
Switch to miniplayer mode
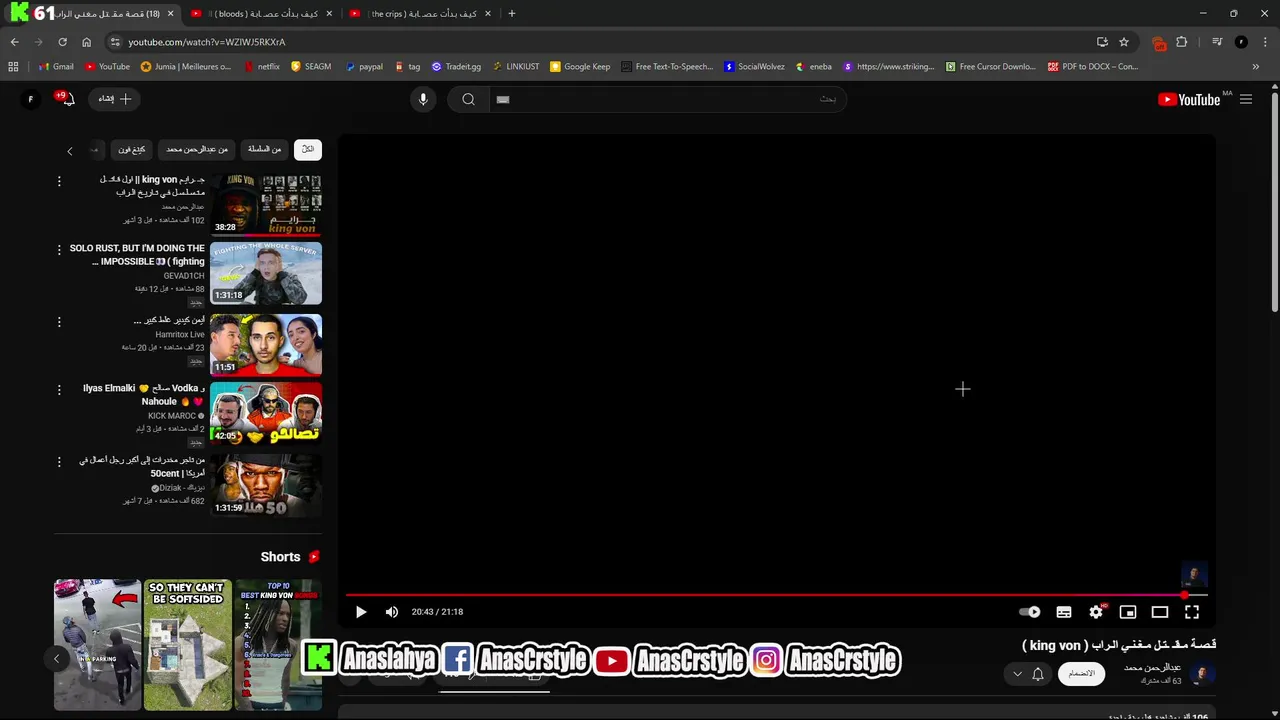coord(1128,612)
